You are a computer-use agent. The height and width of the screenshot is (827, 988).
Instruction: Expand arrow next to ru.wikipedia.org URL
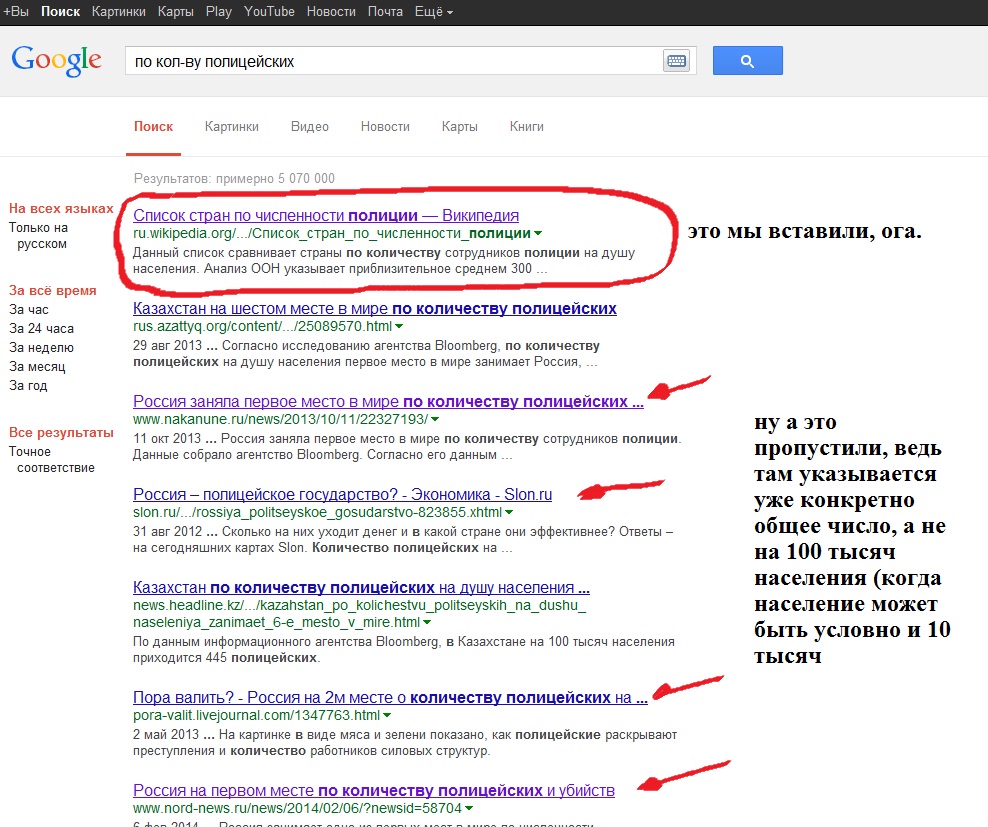point(537,234)
